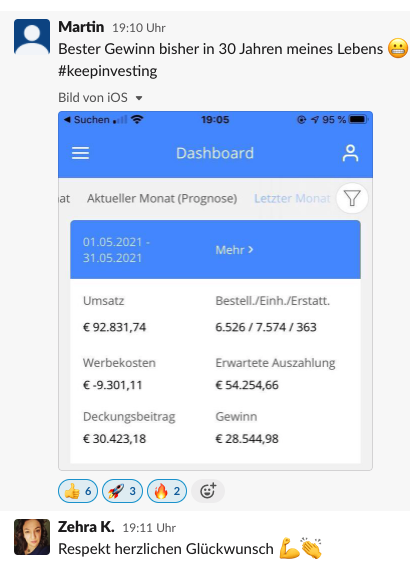Click the filter funnel icon
410x563 pixels.
click(x=352, y=198)
